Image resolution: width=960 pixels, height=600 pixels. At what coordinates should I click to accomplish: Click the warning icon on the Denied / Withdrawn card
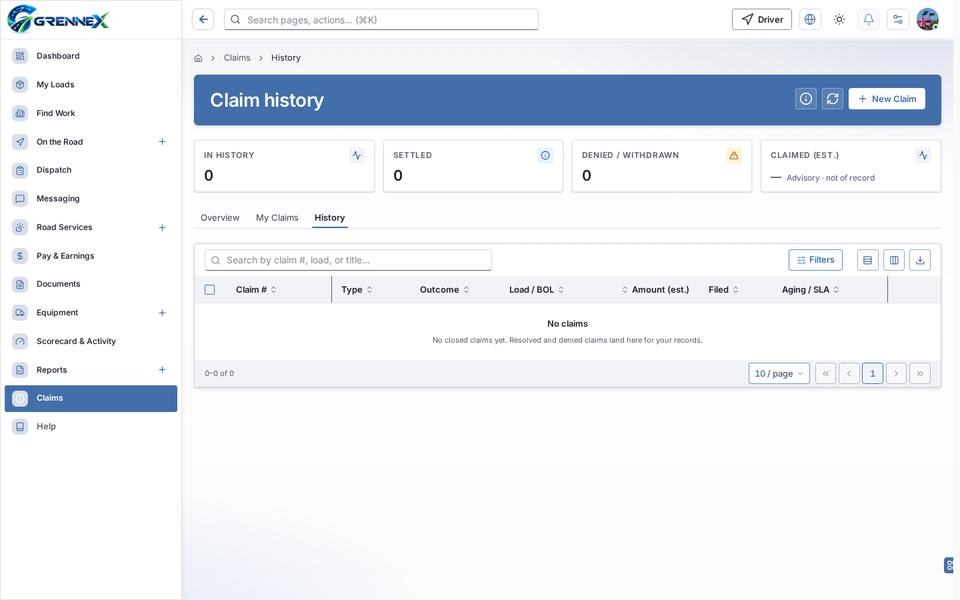pos(733,156)
